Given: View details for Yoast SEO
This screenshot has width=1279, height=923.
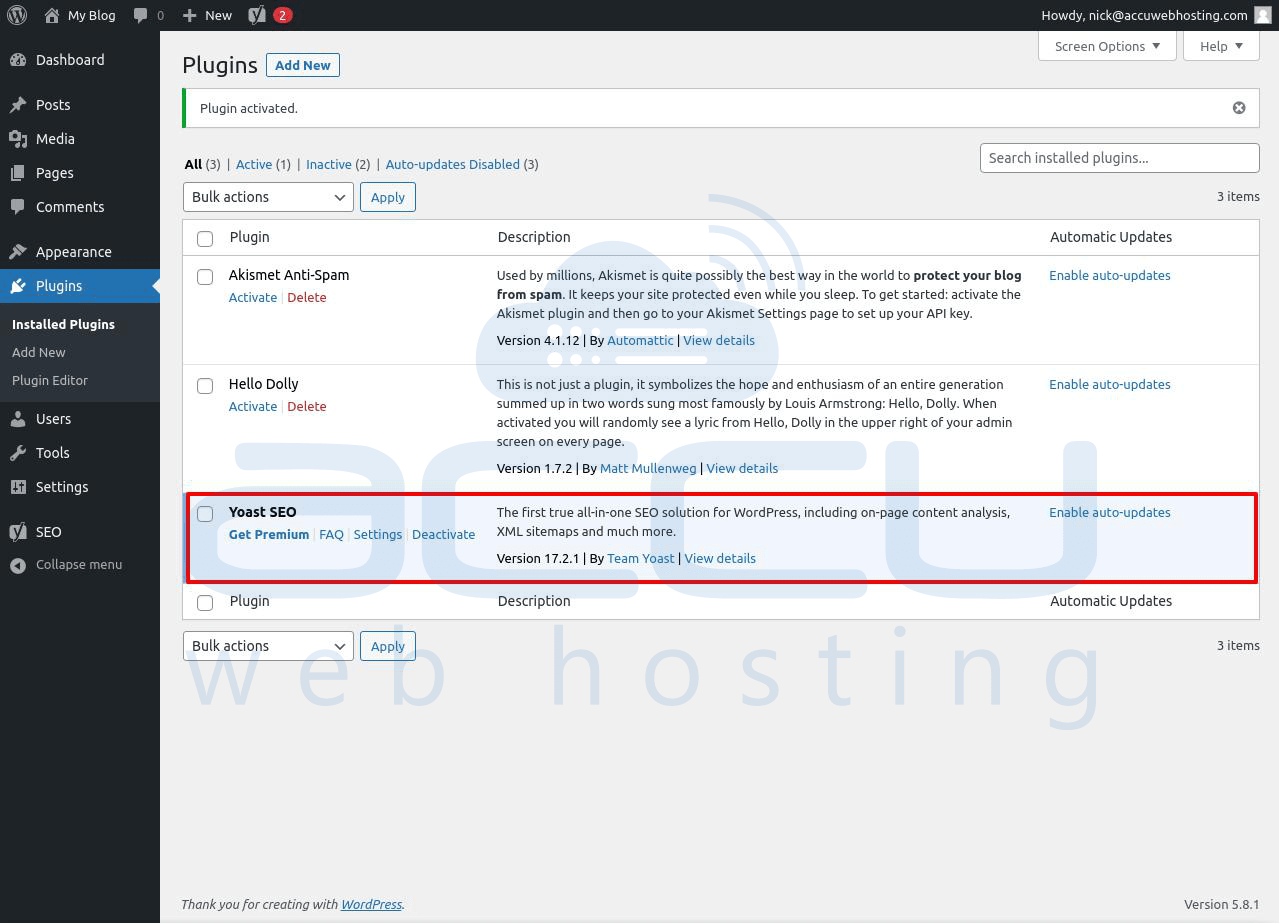Looking at the screenshot, I should [720, 558].
